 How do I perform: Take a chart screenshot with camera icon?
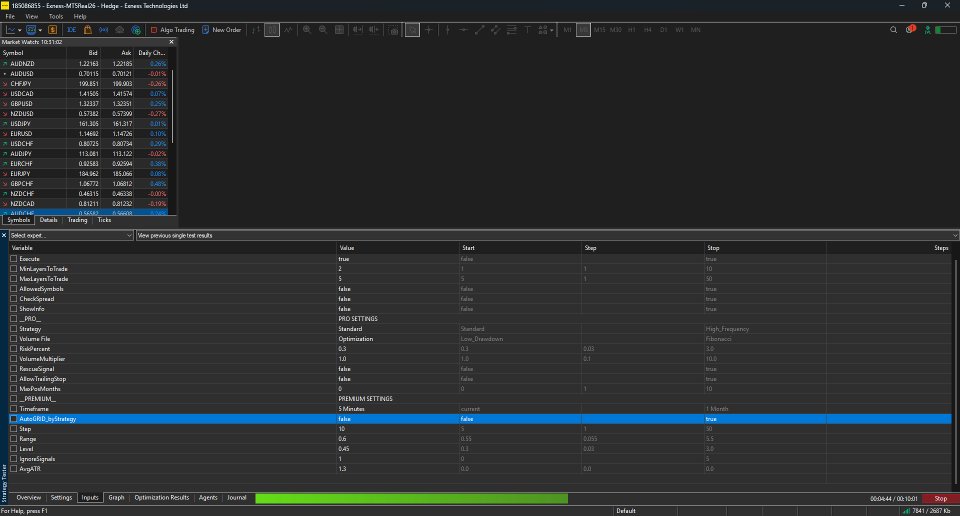pyautogui.click(x=394, y=29)
